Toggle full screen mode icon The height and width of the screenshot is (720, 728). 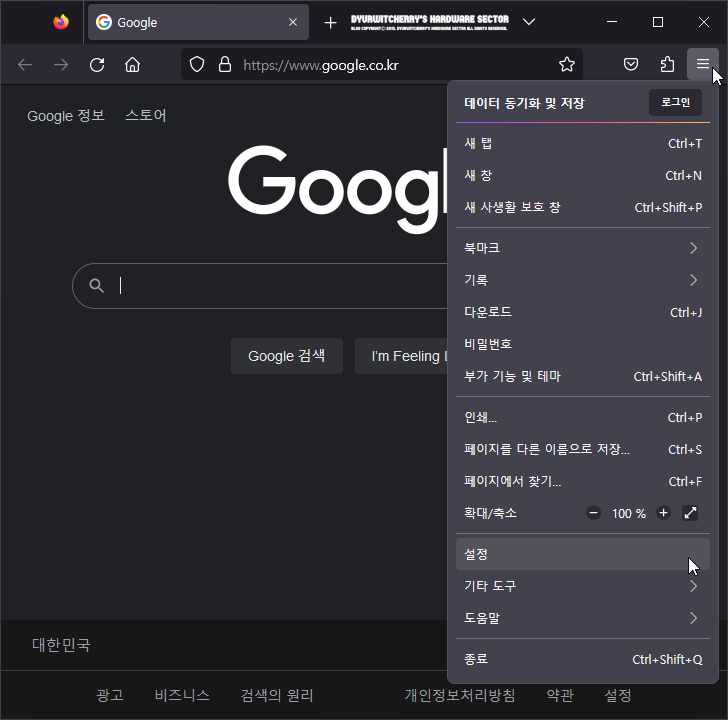pos(690,513)
